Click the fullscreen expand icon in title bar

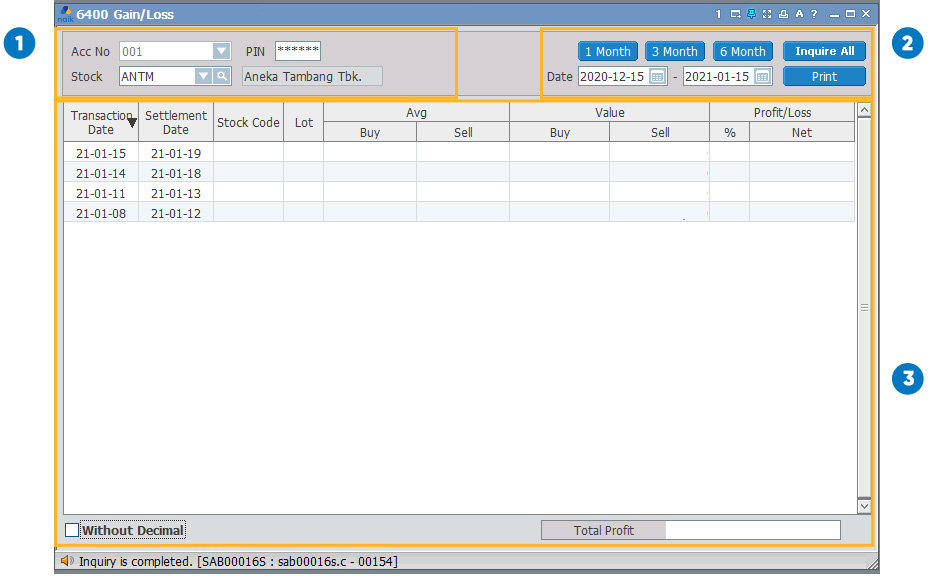(767, 14)
